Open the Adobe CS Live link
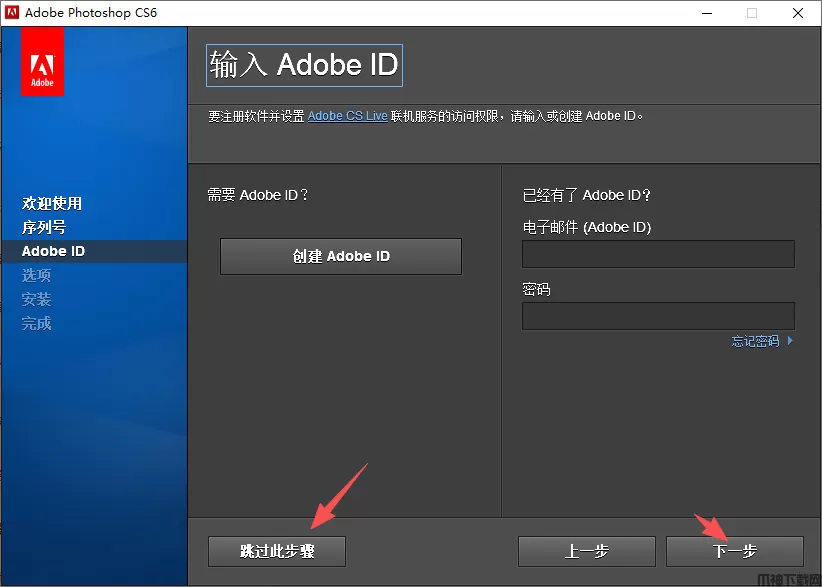822x587 pixels. (347, 116)
